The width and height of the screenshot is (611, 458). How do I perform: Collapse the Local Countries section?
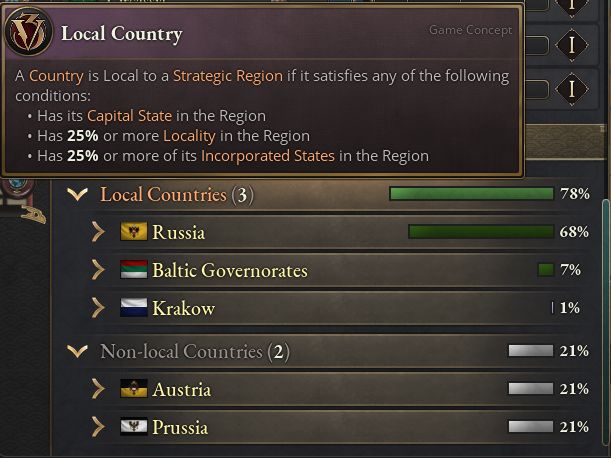77,194
